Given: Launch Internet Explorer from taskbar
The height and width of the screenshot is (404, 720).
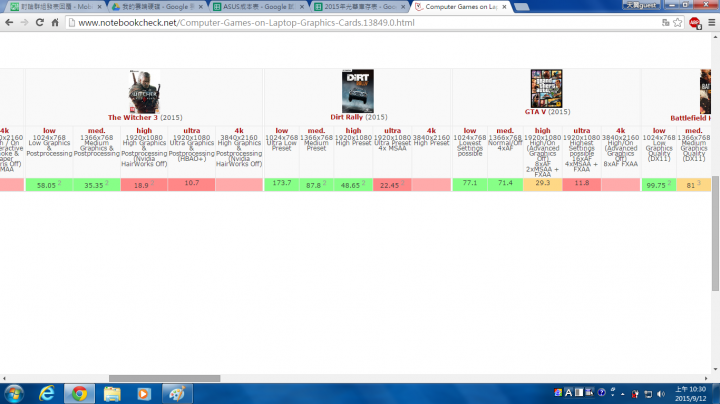Looking at the screenshot, I should (x=46, y=394).
